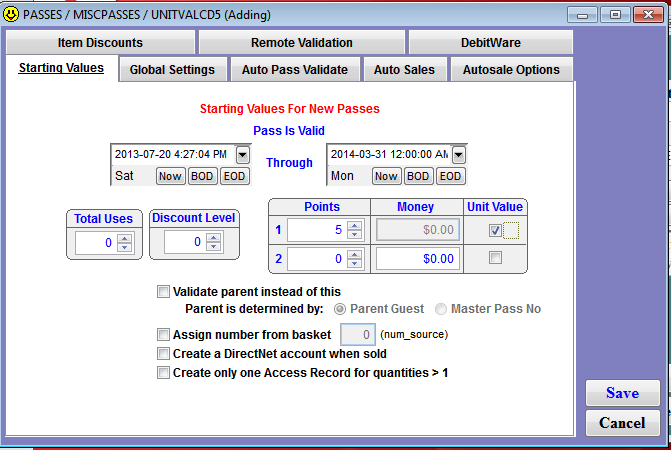The height and width of the screenshot is (450, 671).
Task: Check the row 2 Unit Value checkbox
Action: click(x=495, y=258)
